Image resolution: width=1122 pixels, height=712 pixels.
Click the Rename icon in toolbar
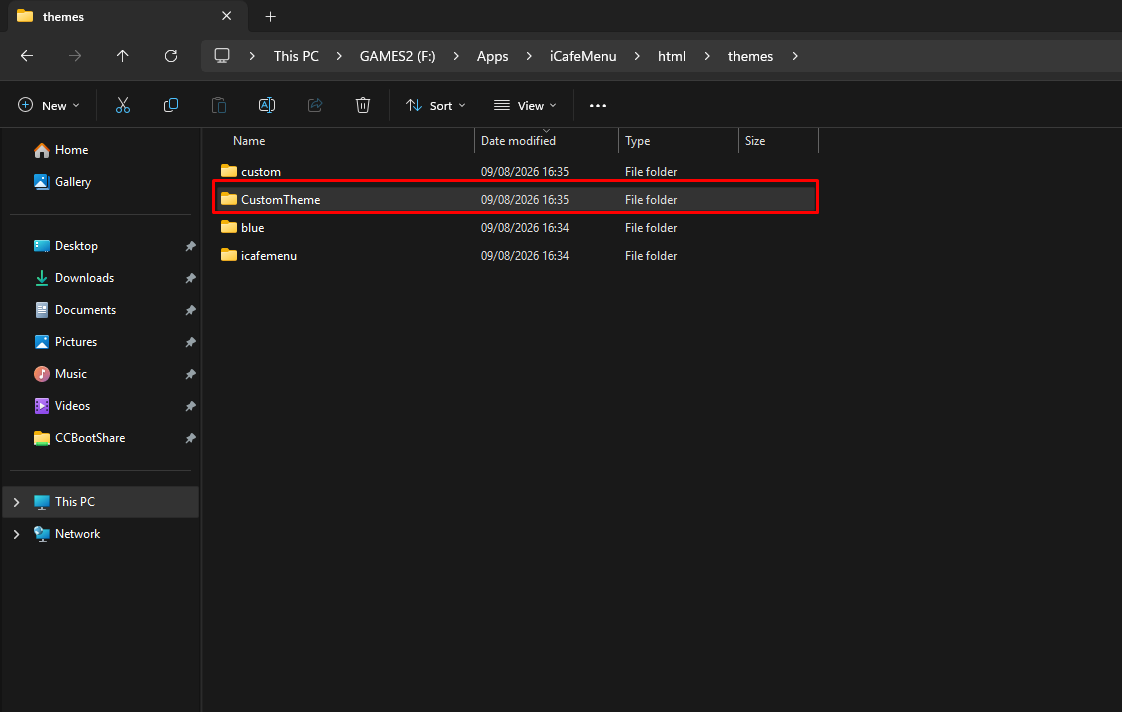point(266,105)
